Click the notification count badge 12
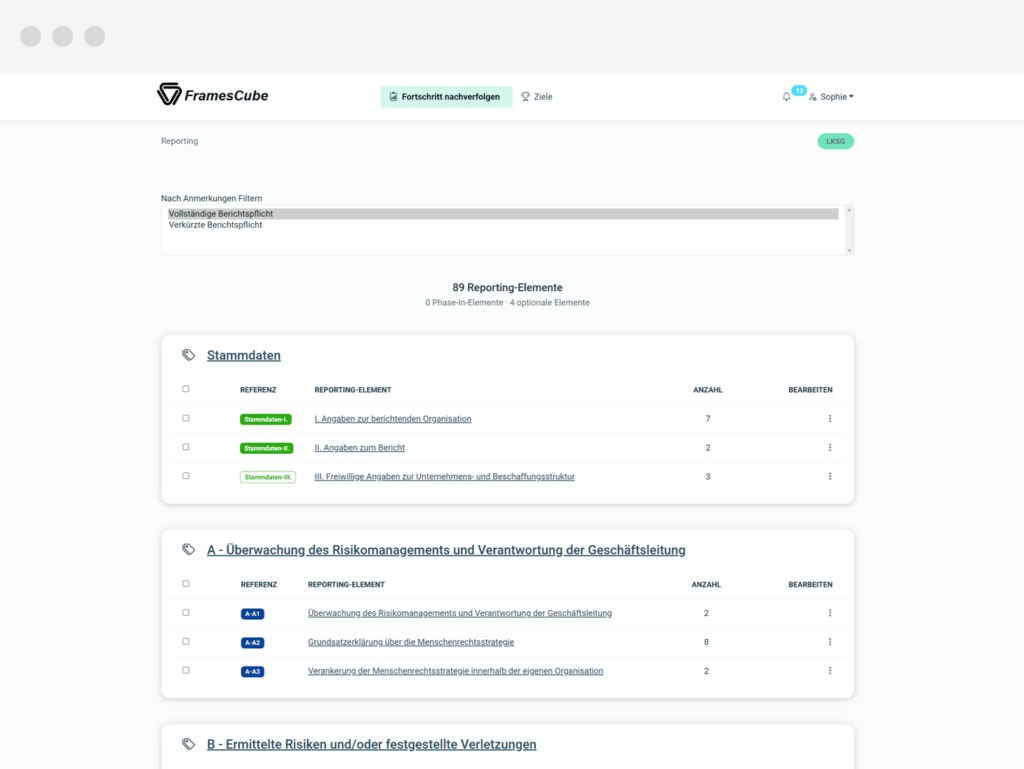1024x769 pixels. tap(799, 91)
